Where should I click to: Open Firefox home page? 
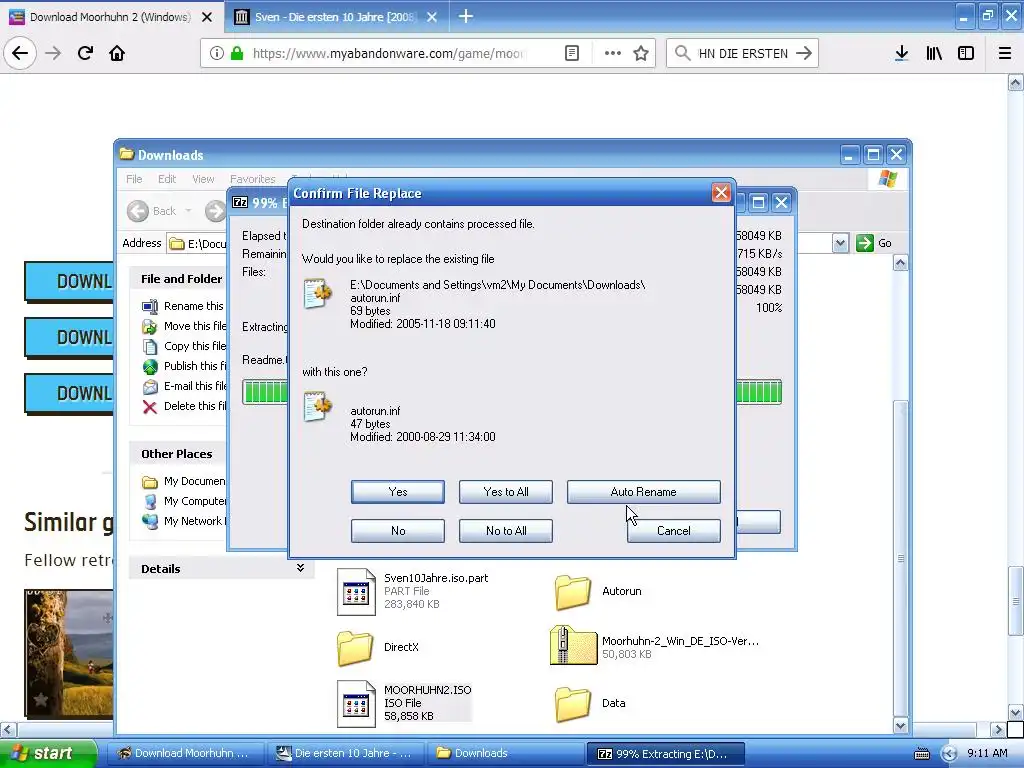point(117,53)
